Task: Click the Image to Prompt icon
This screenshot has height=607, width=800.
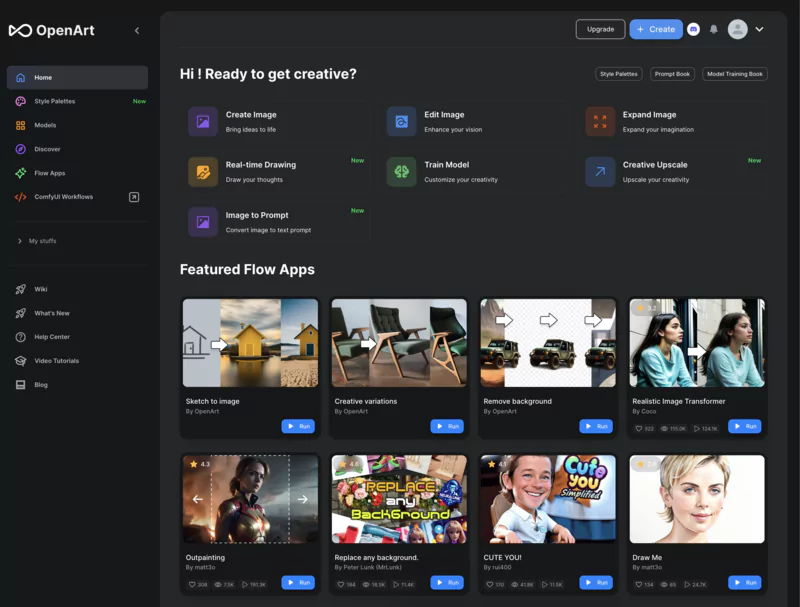Action: (x=203, y=222)
